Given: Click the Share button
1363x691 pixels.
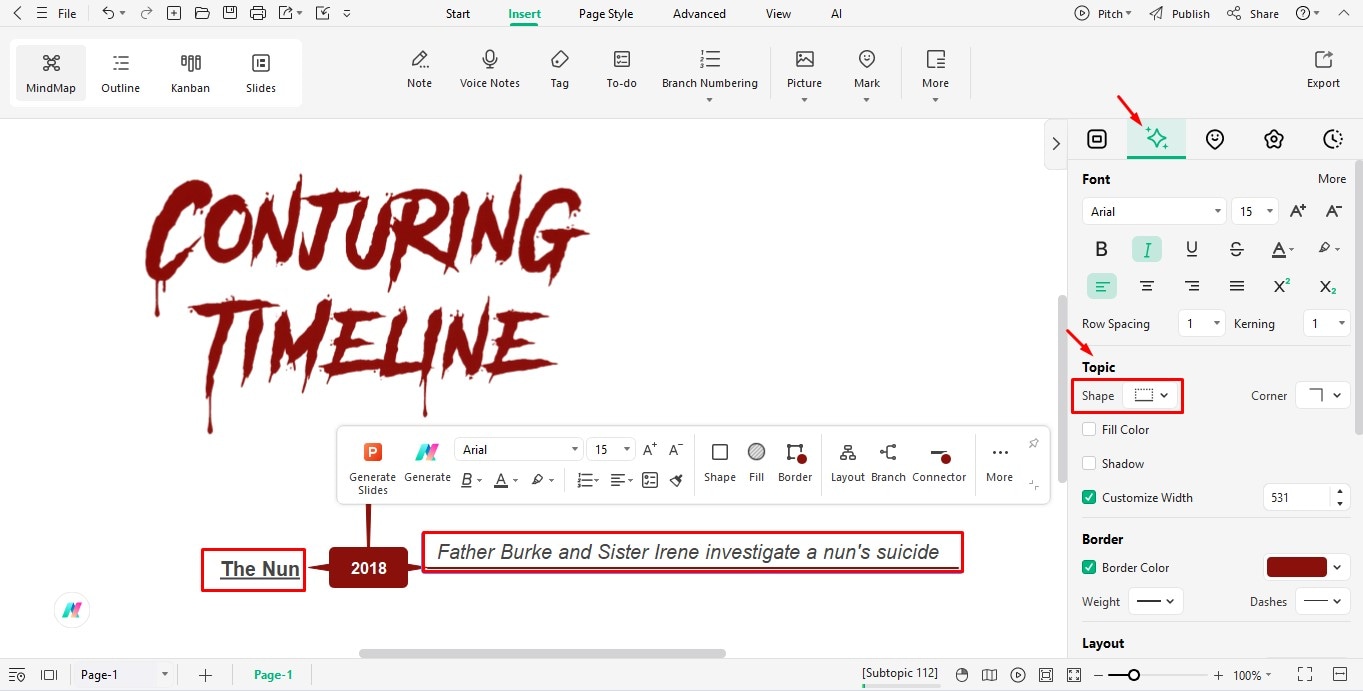Looking at the screenshot, I should 1253,14.
